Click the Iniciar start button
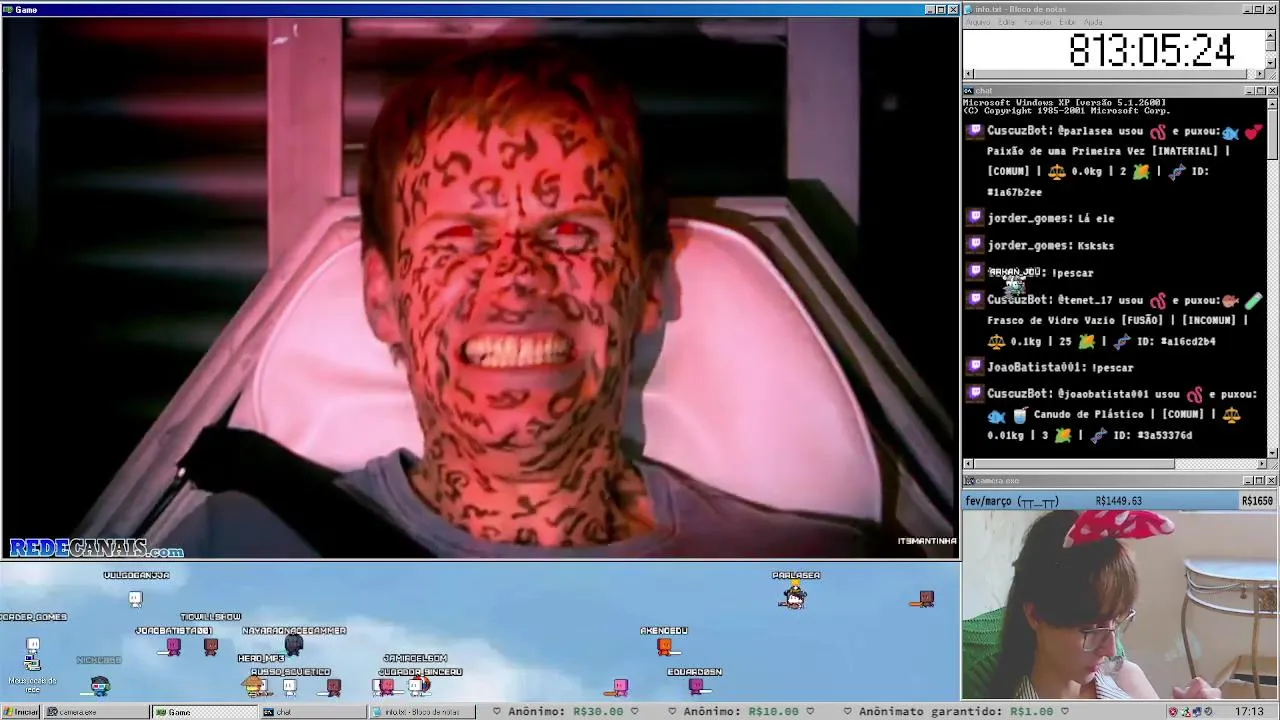1280x720 pixels. [21, 712]
